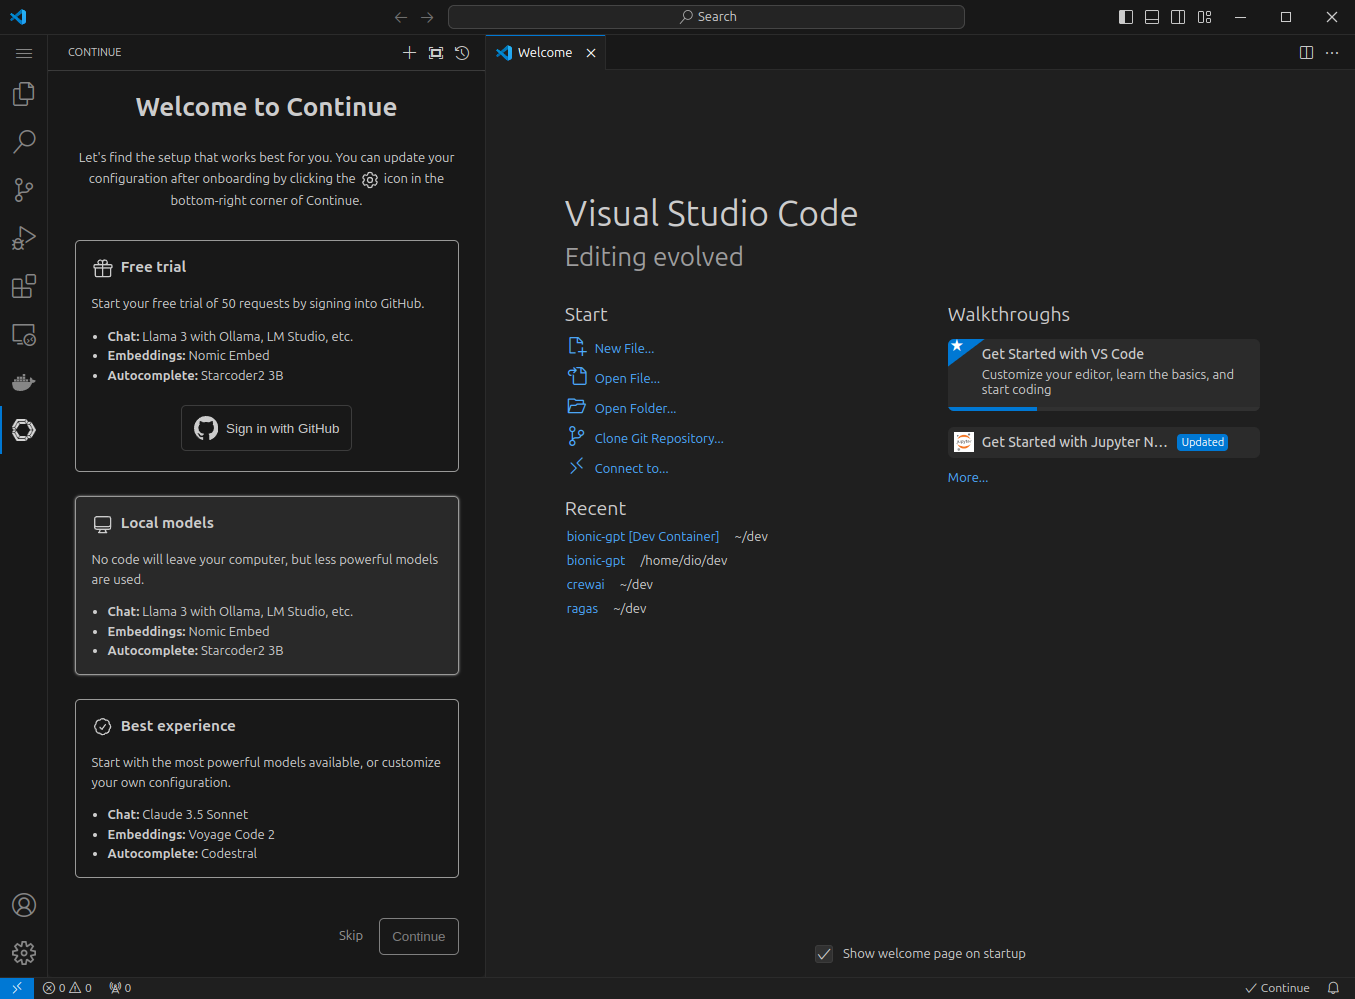Screen dimensions: 1355x999
Task: Click the Search command center box
Action: 706,17
